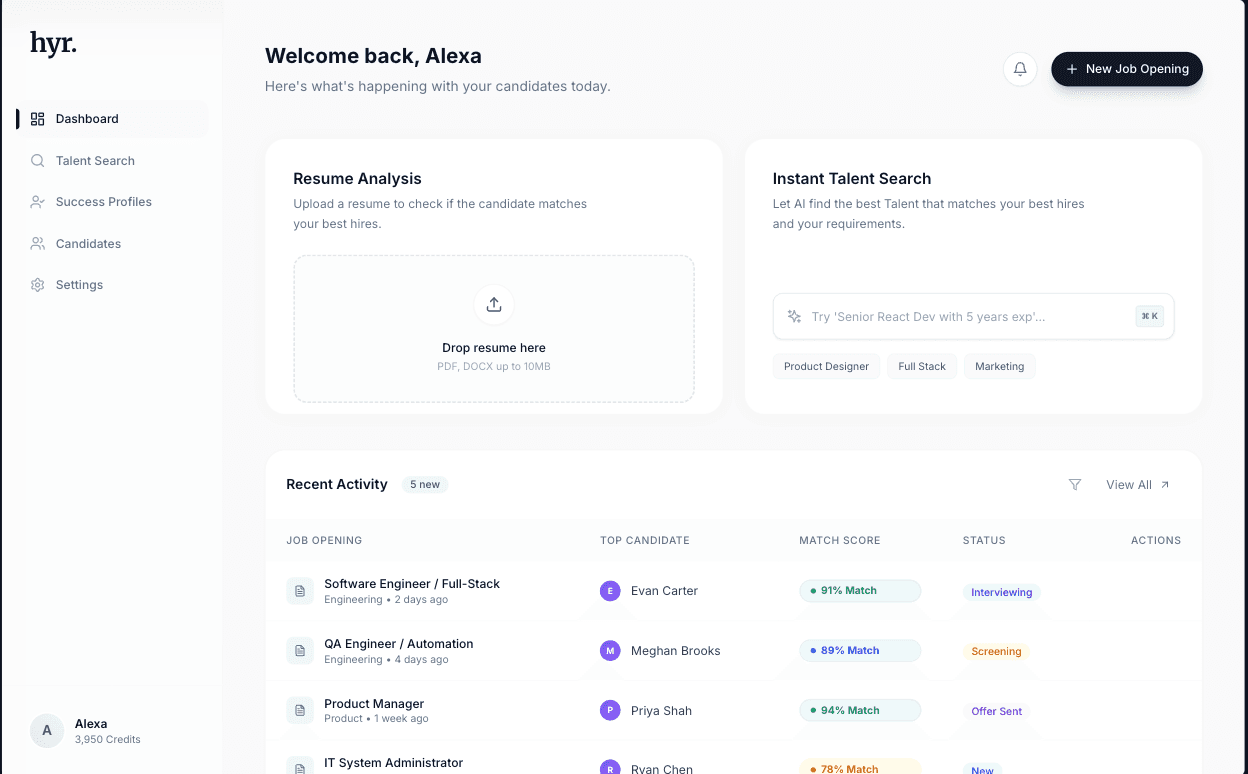Click the Dashboard grid icon
This screenshot has width=1248, height=774.
click(37, 118)
